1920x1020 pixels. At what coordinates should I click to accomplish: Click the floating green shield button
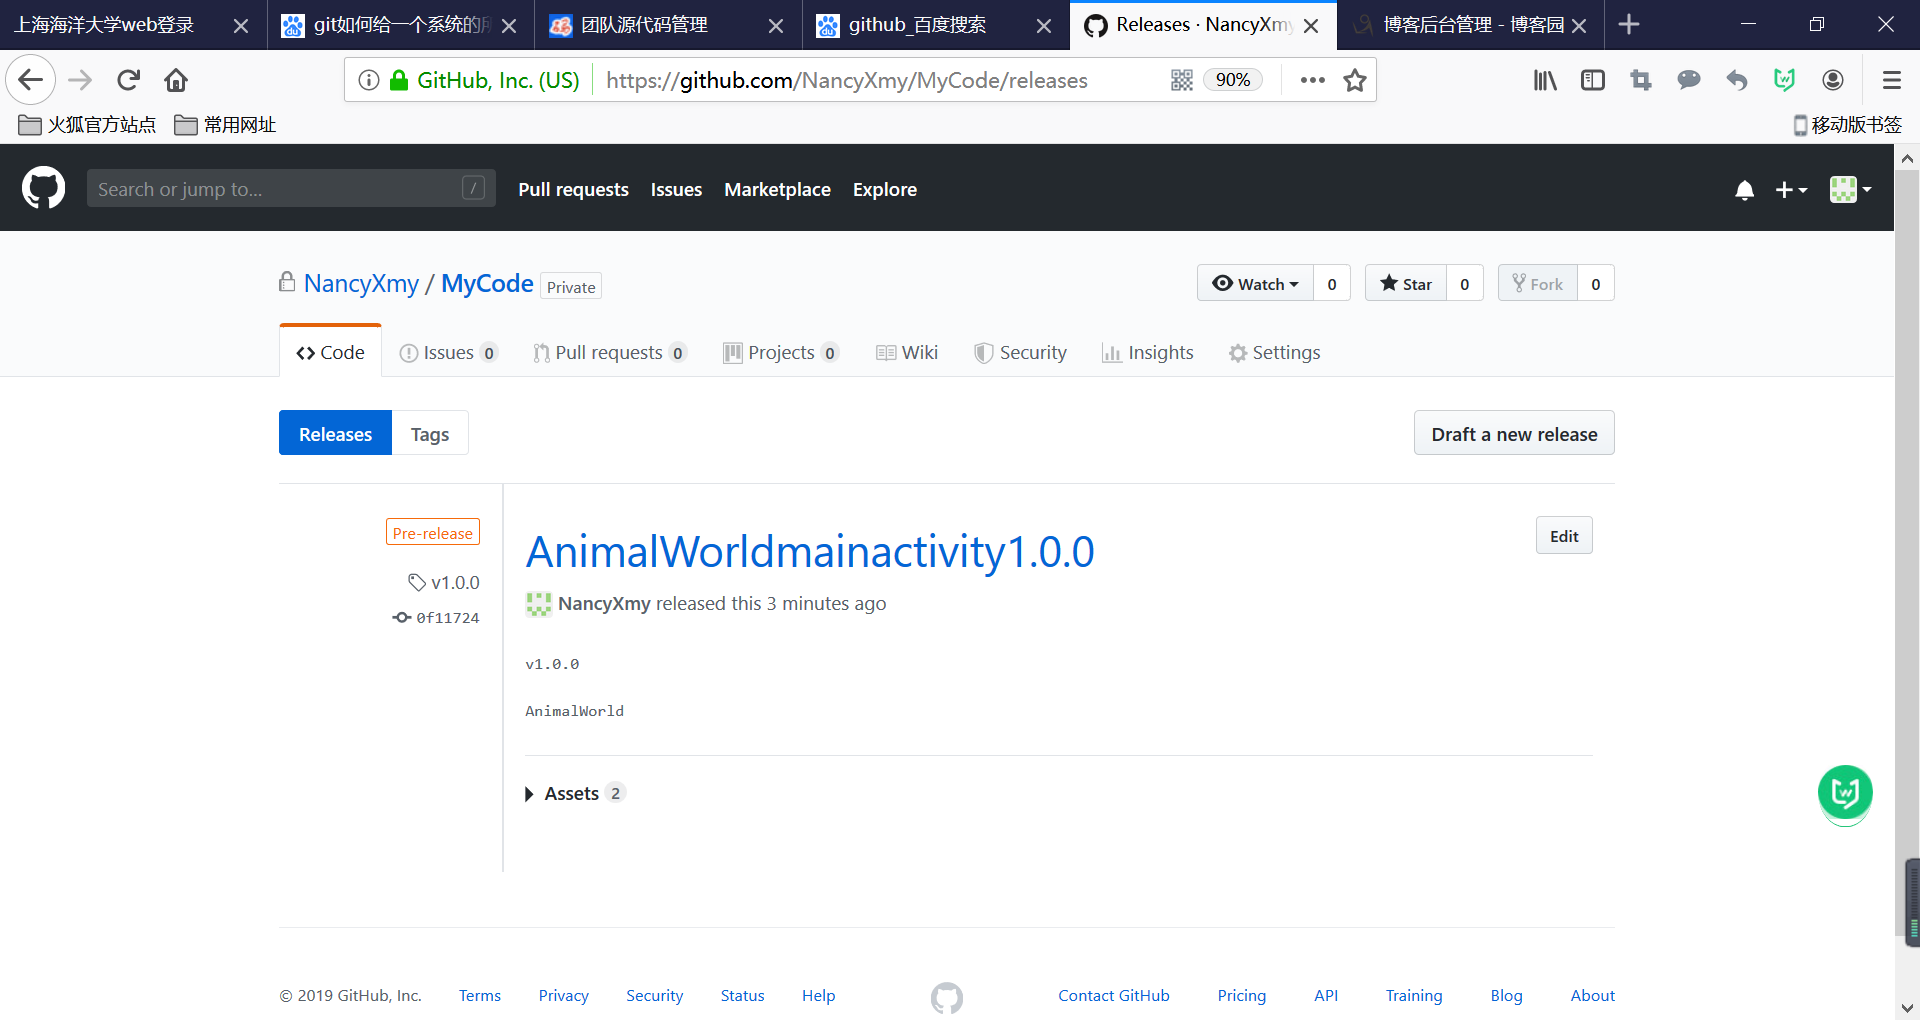(x=1845, y=794)
